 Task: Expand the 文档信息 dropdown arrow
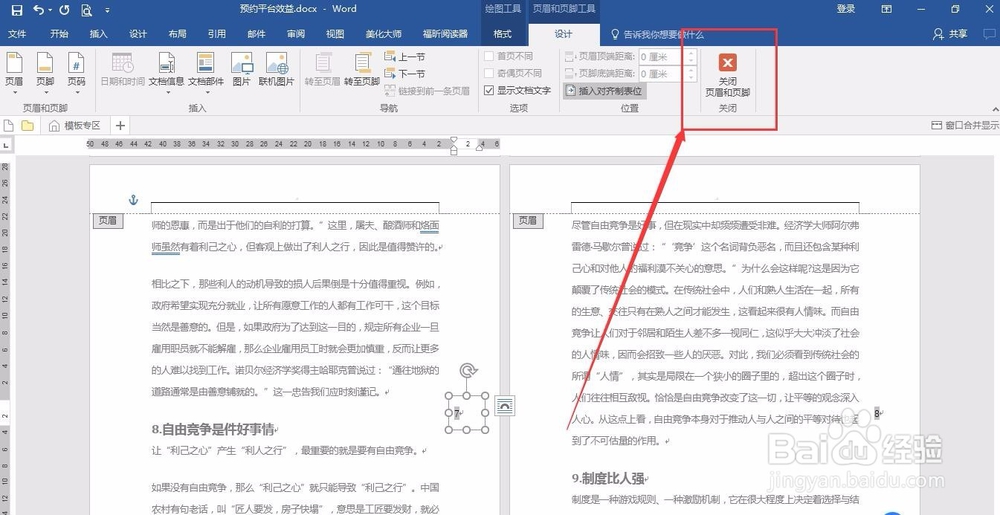point(168,92)
